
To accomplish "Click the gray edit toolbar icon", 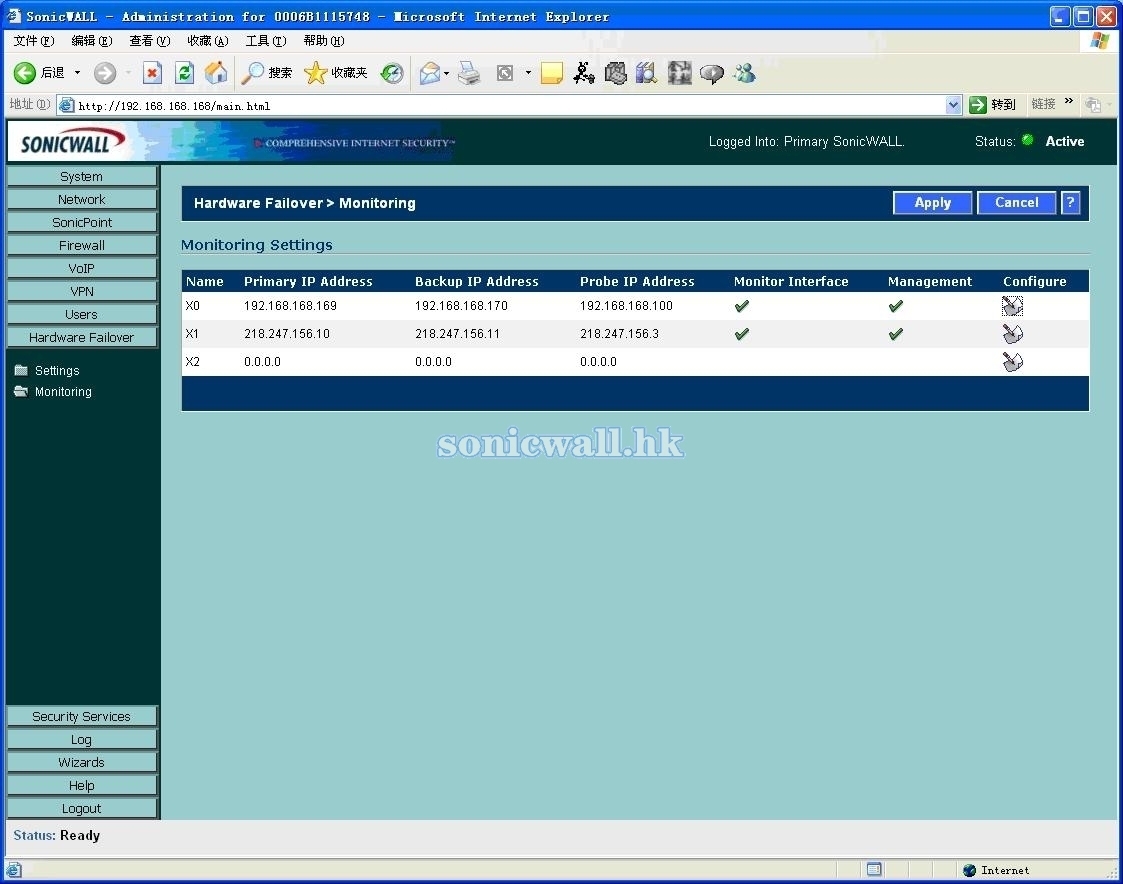I will 505,72.
